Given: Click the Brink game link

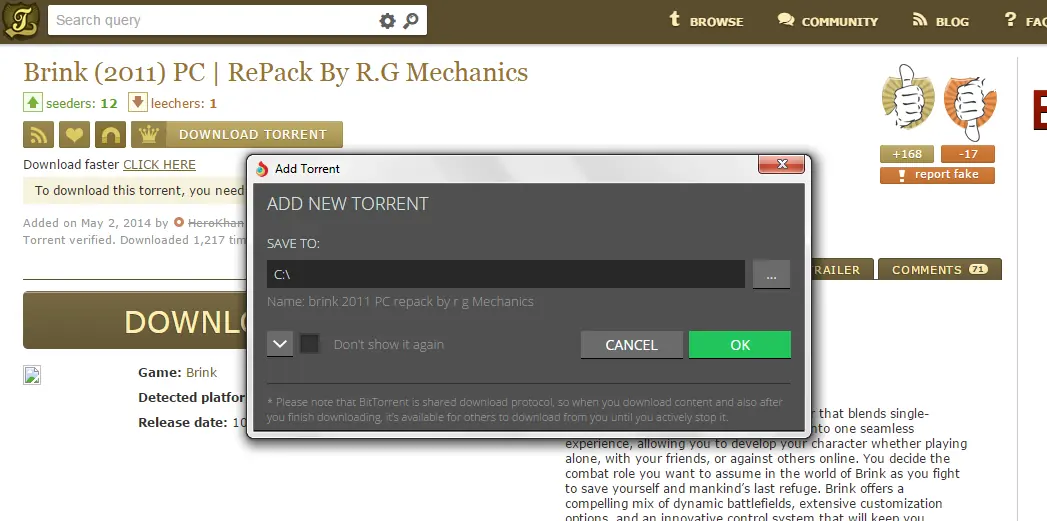Looking at the screenshot, I should point(201,373).
